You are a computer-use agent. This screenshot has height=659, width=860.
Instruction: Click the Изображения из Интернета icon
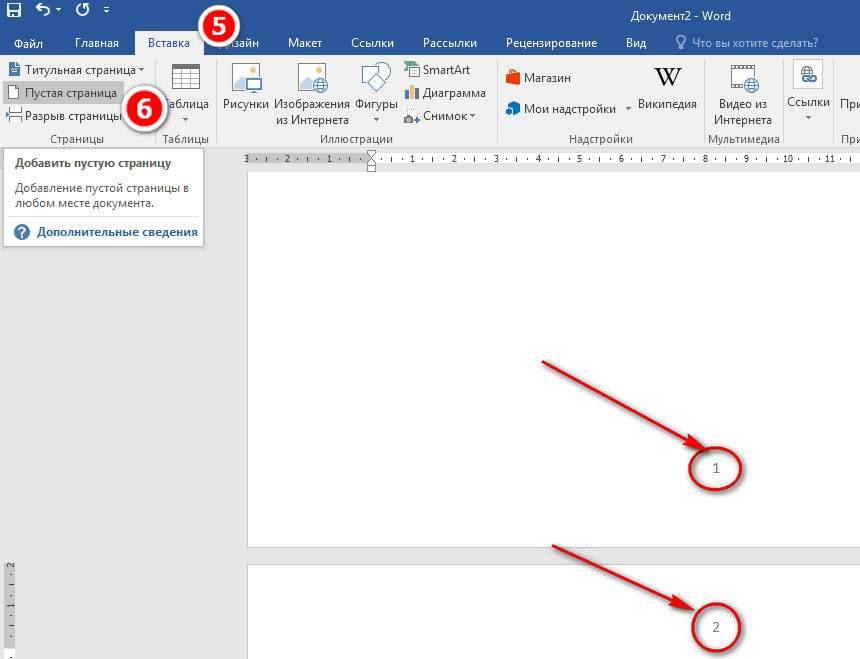(312, 77)
